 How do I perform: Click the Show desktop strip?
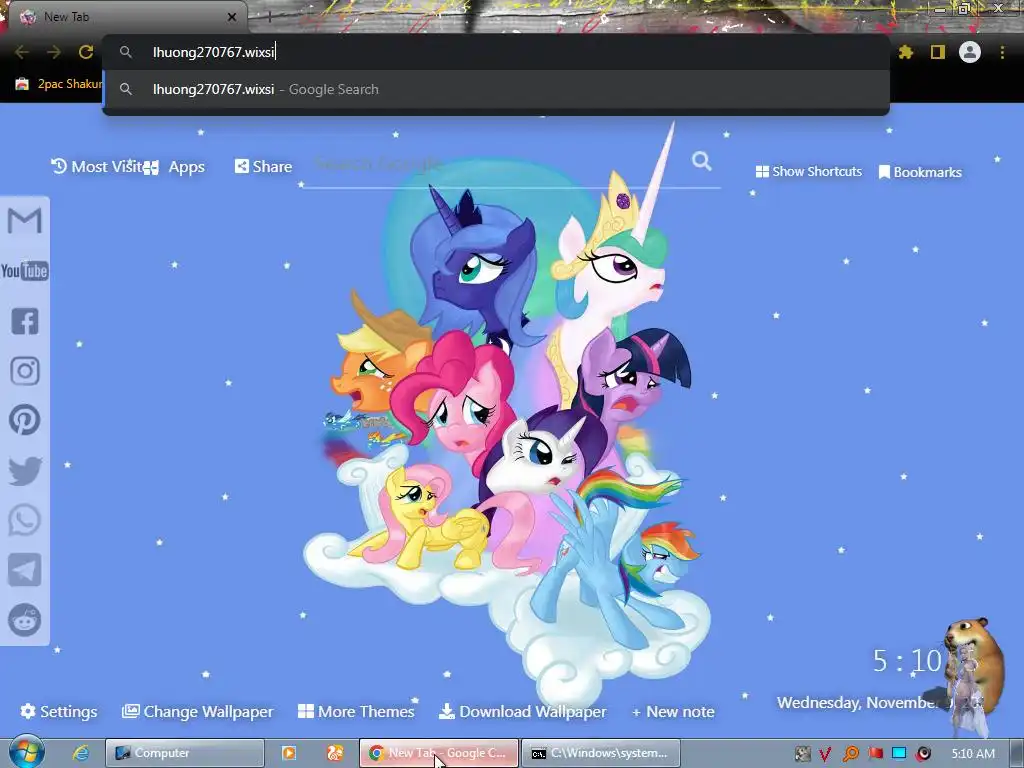(x=1017, y=753)
